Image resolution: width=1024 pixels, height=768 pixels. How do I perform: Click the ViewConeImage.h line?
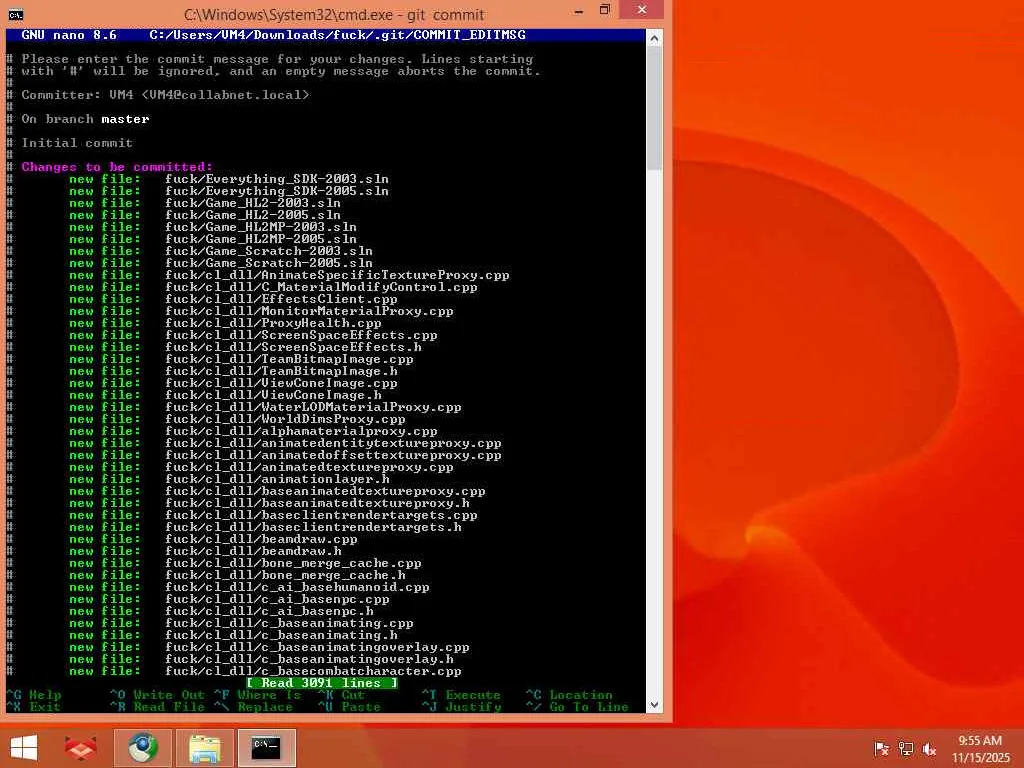click(273, 395)
